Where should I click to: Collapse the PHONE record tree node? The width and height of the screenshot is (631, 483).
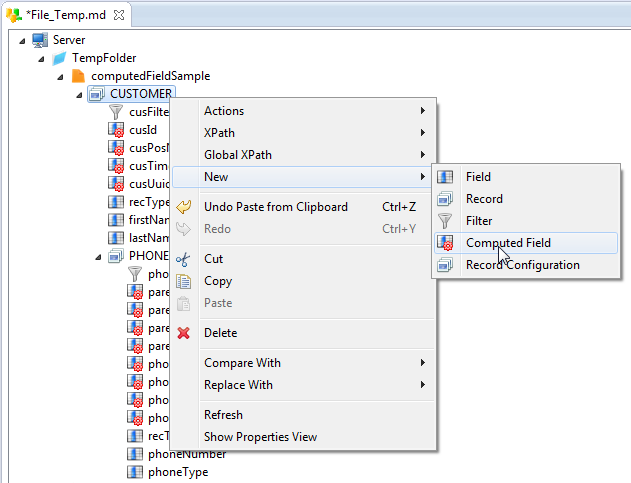100,256
